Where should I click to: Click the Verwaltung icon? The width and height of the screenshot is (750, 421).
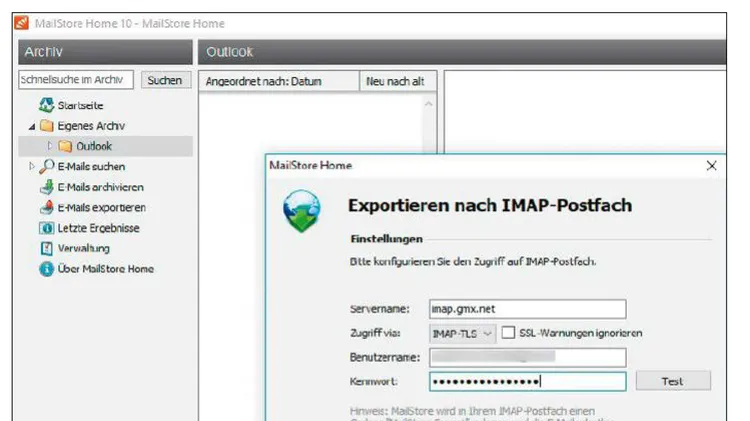(46, 248)
